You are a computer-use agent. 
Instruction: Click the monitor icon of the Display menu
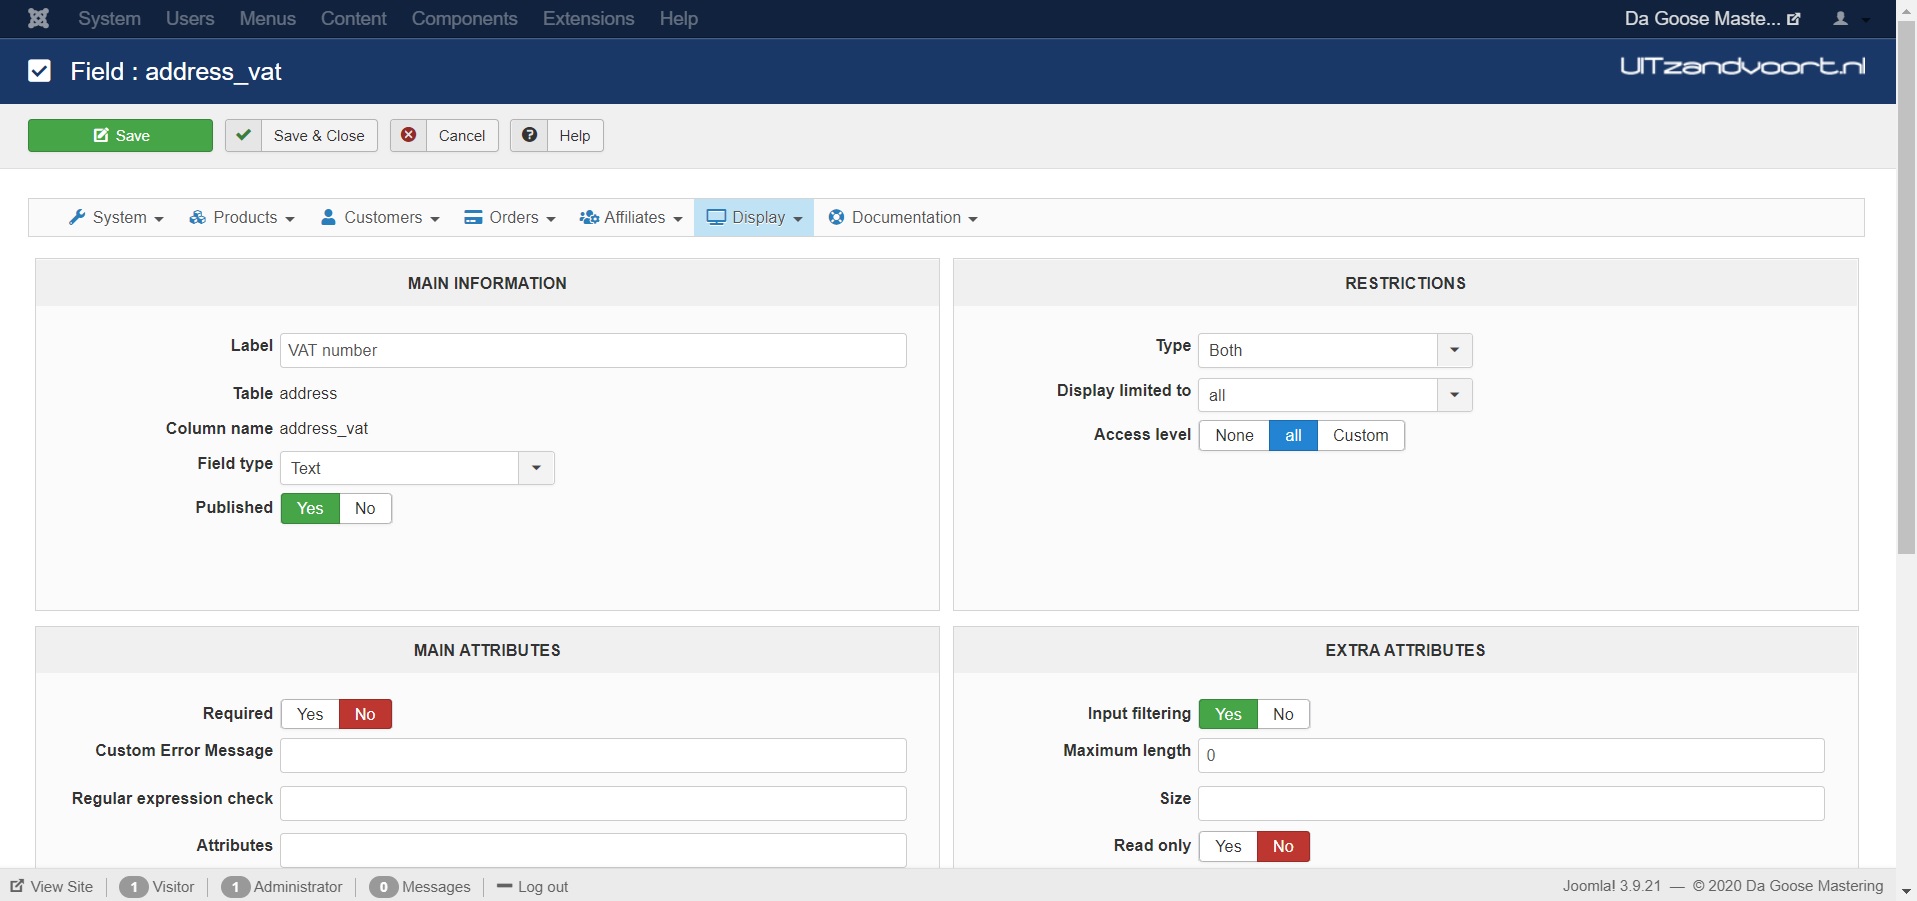point(716,217)
